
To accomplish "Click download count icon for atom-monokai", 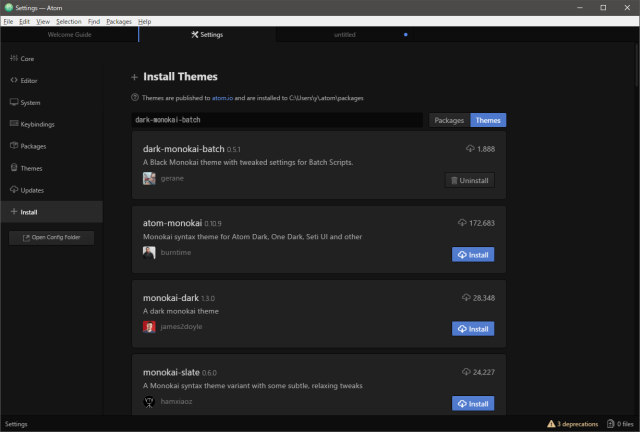I will pyautogui.click(x=462, y=223).
